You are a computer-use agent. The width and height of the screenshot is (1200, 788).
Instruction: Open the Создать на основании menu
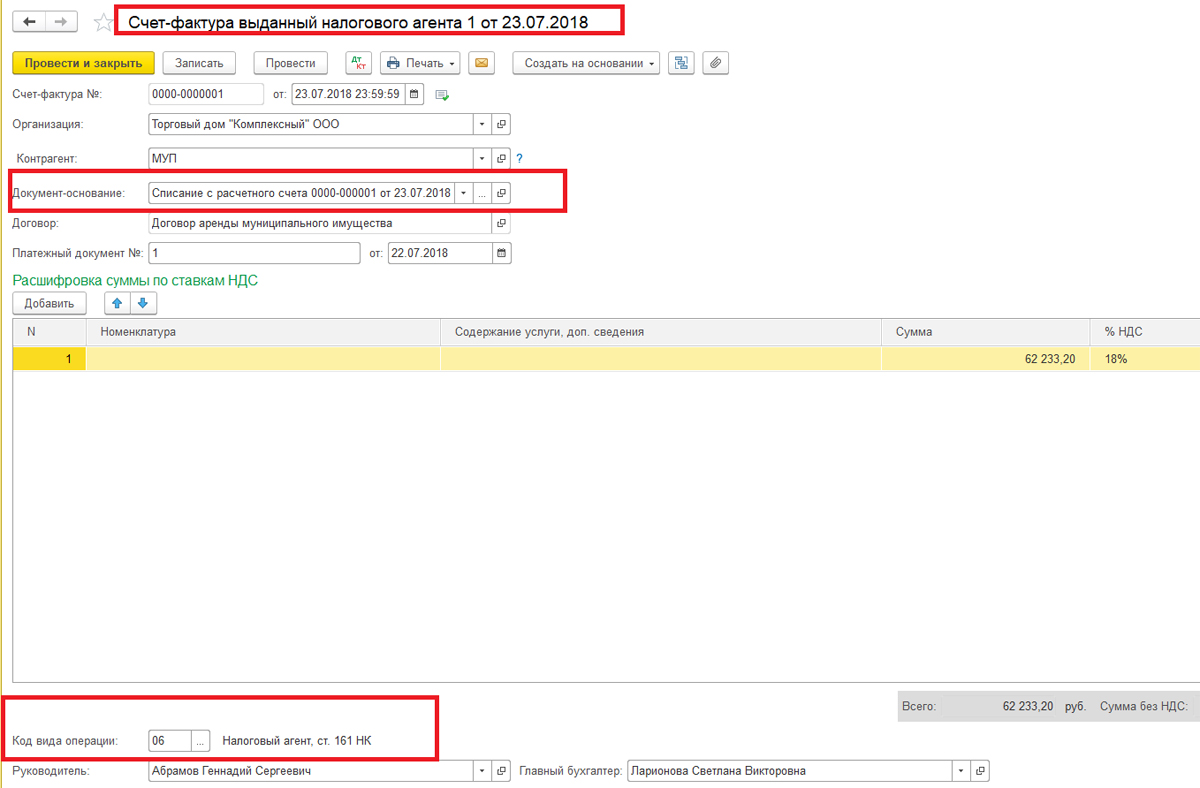pyautogui.click(x=586, y=63)
